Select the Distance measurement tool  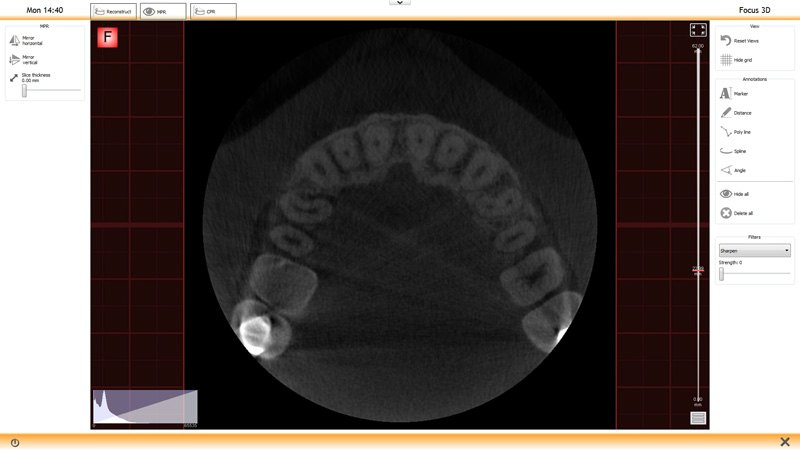pos(726,113)
